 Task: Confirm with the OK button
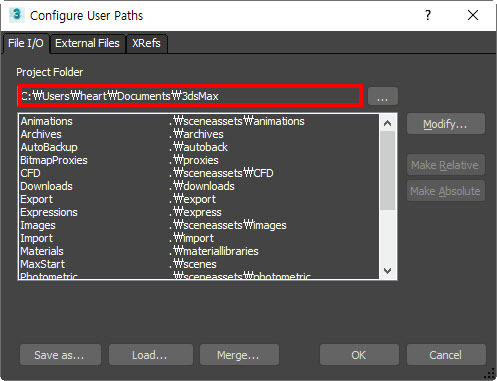359,355
